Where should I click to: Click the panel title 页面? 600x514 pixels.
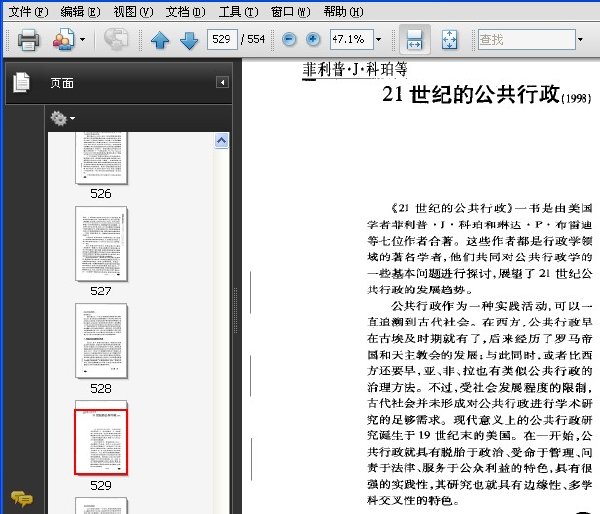(62, 83)
